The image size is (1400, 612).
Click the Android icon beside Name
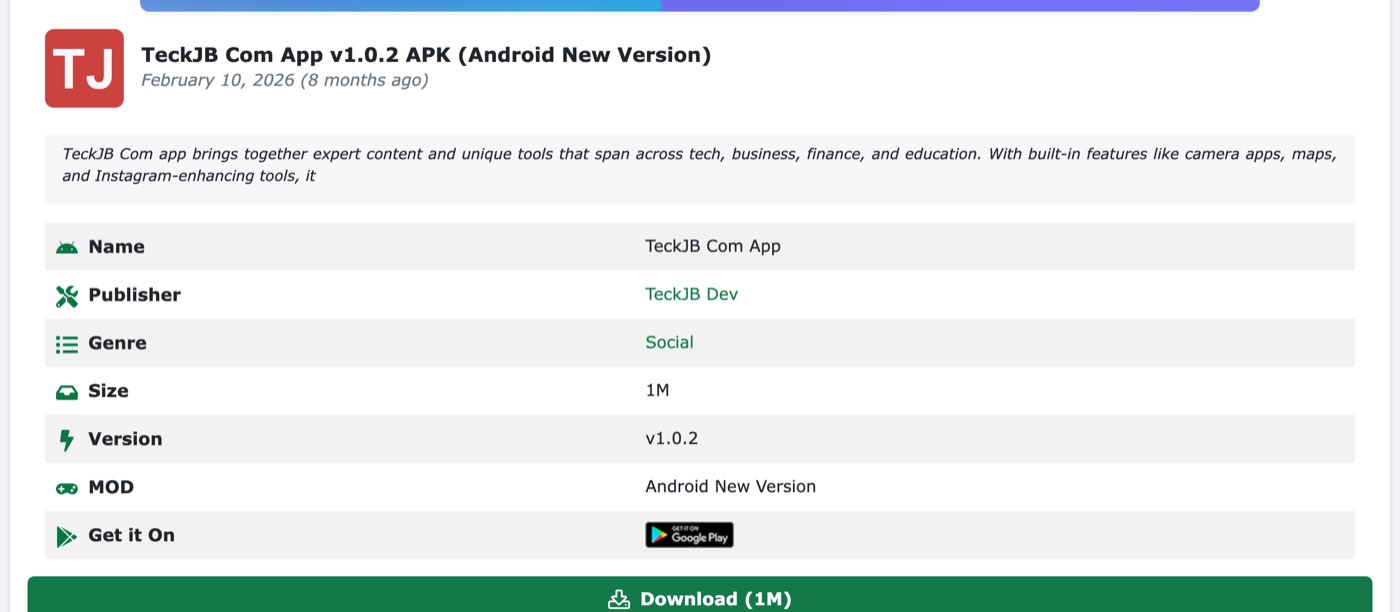pyautogui.click(x=67, y=247)
